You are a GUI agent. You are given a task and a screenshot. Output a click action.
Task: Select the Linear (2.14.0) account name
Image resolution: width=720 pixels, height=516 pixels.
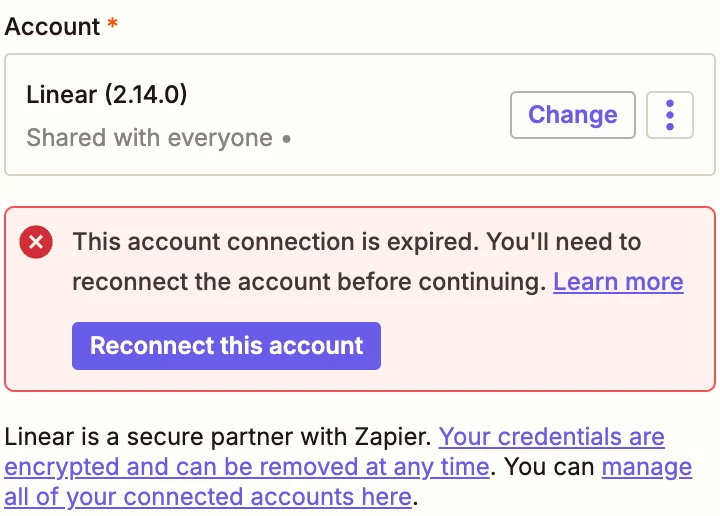point(107,95)
